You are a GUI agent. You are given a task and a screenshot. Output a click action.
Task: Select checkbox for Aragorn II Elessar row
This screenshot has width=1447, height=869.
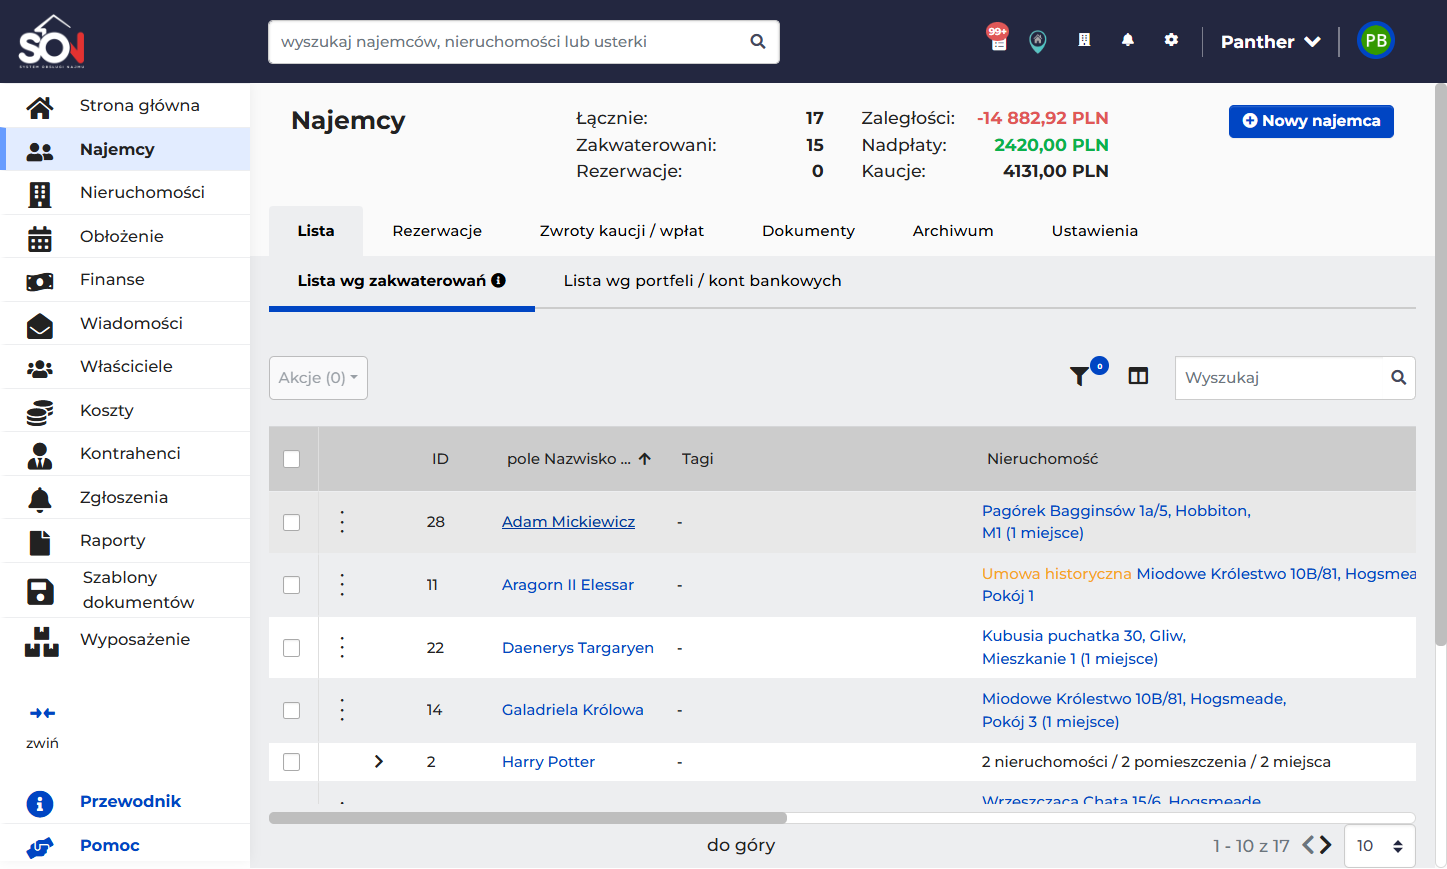(x=292, y=585)
